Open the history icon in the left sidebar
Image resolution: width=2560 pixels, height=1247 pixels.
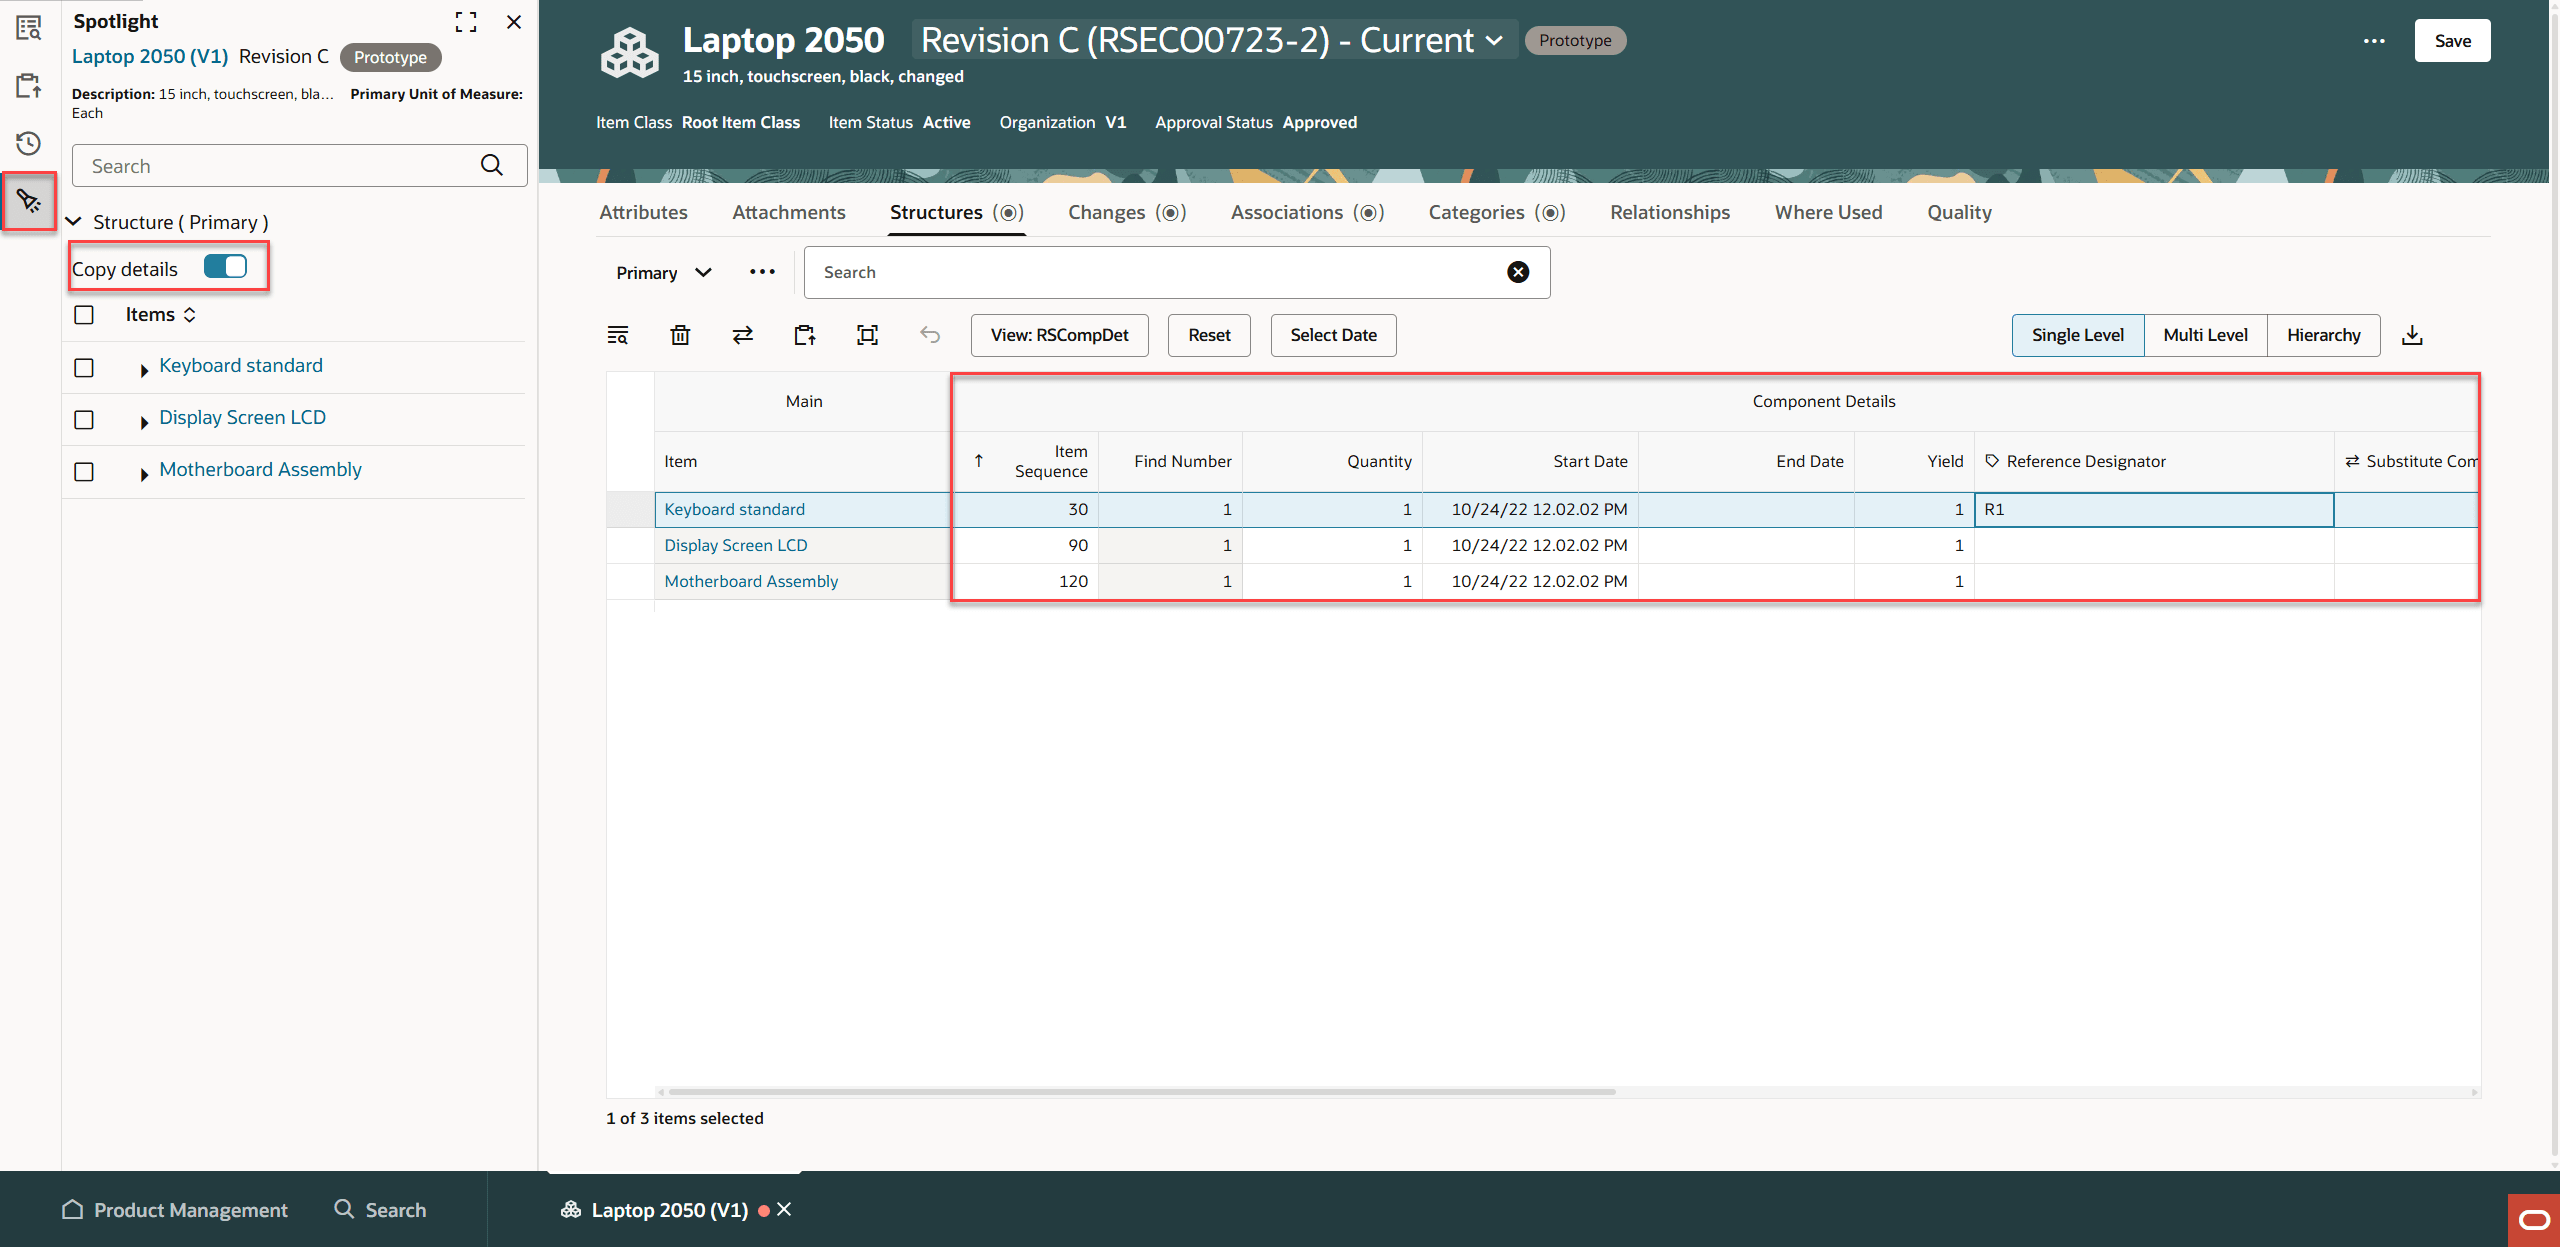[x=28, y=143]
